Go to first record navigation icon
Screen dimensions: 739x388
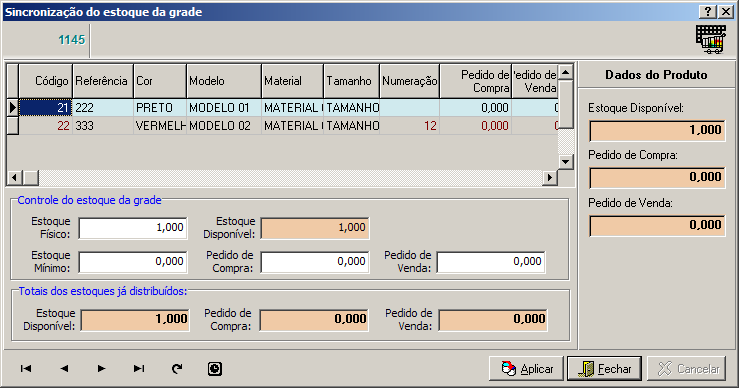(x=26, y=368)
